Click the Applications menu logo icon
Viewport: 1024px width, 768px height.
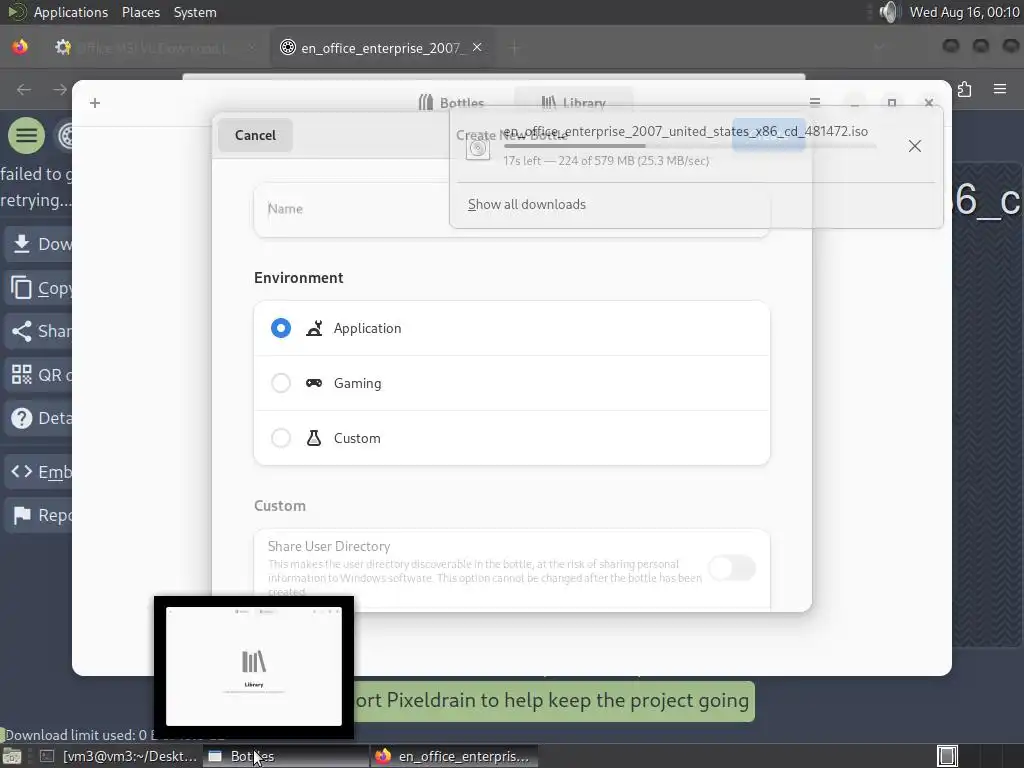click(16, 12)
